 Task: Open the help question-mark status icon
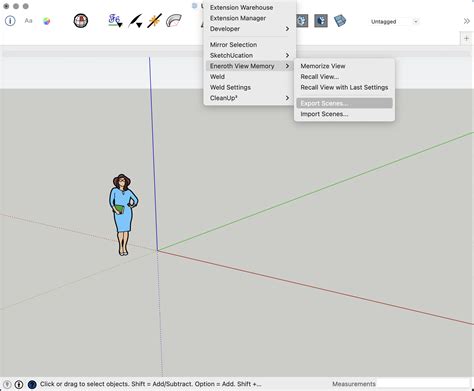(x=32, y=384)
